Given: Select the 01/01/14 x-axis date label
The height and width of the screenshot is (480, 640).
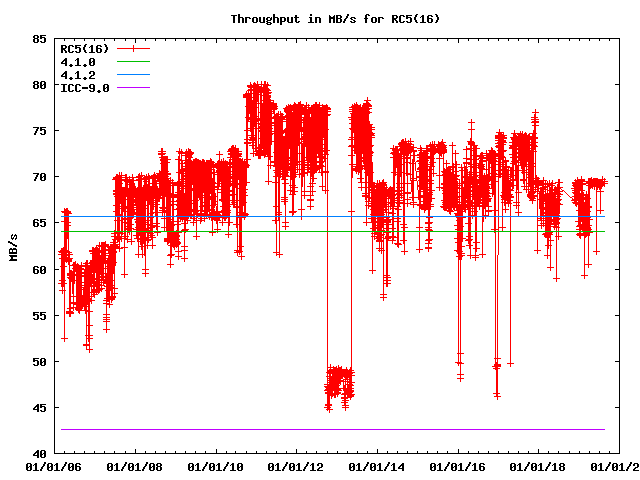Looking at the screenshot, I should click(377, 466).
